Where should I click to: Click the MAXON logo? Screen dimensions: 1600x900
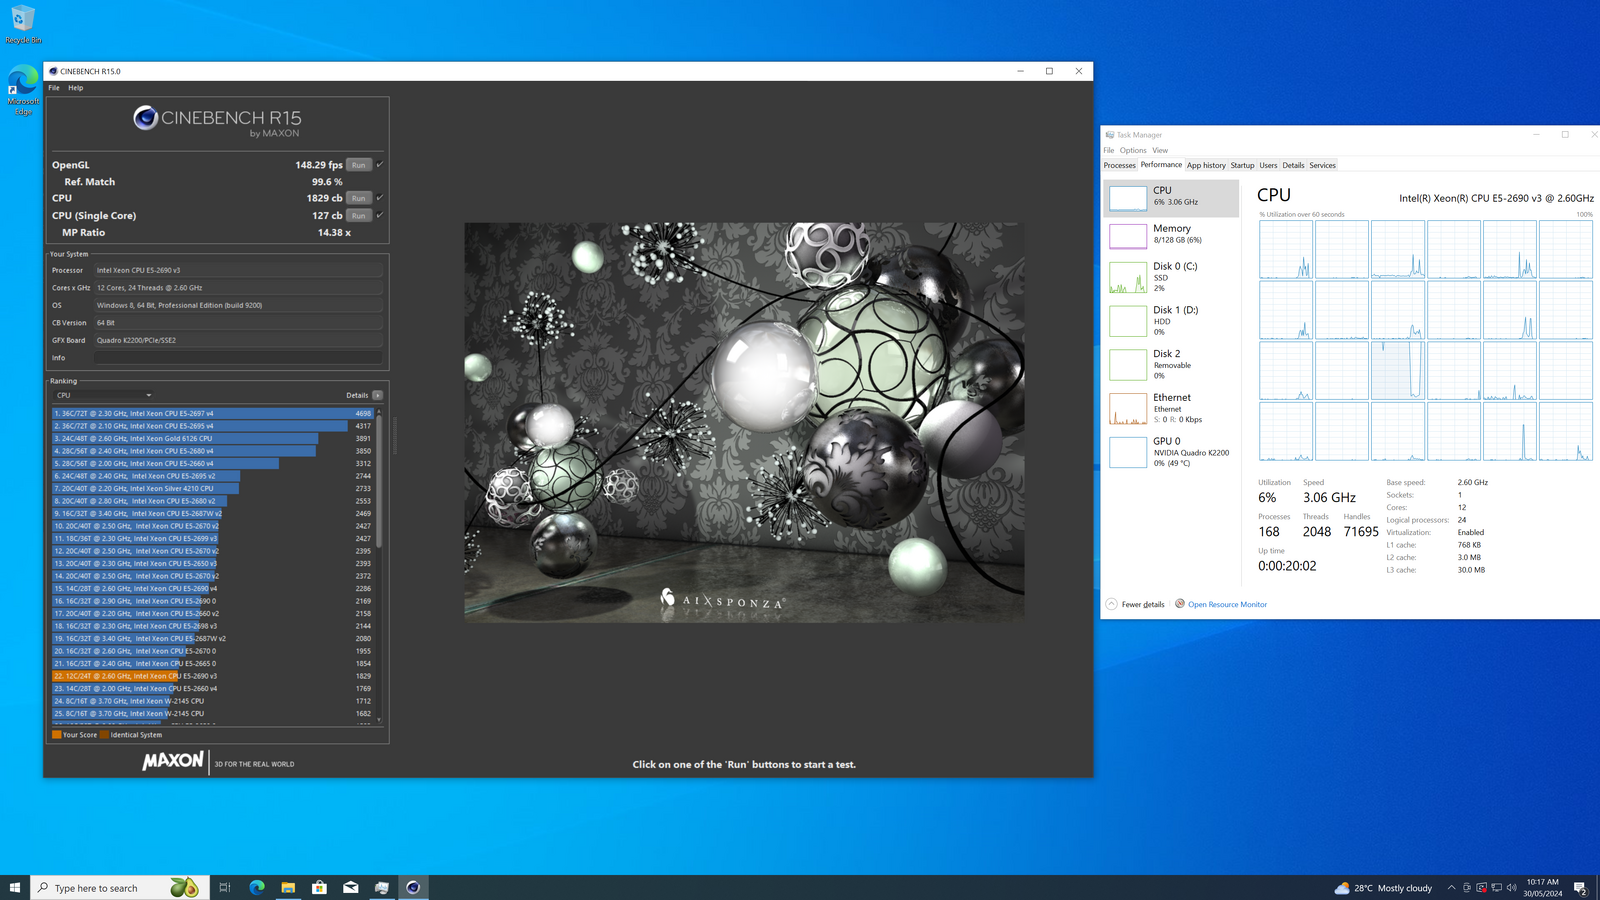tap(173, 761)
